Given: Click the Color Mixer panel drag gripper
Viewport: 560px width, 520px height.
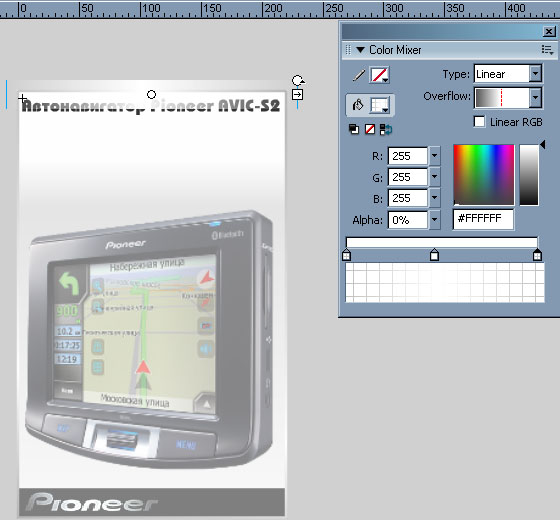Looking at the screenshot, I should tap(348, 50).
